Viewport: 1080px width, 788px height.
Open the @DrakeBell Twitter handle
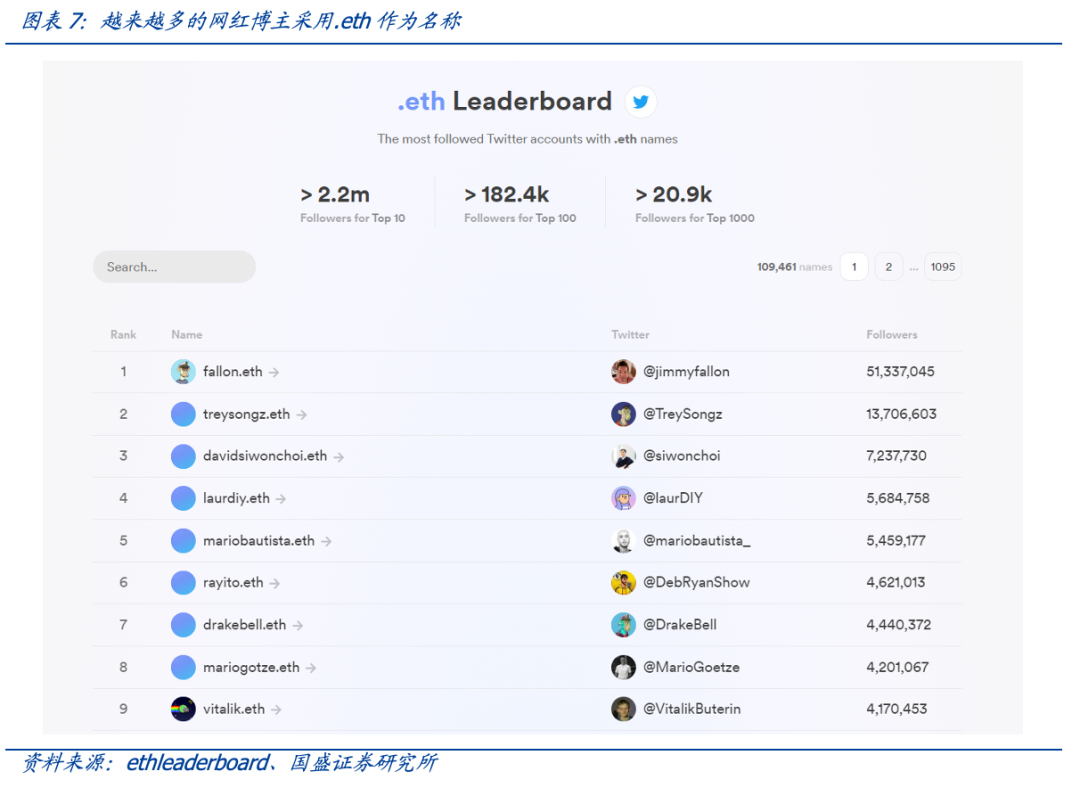680,625
